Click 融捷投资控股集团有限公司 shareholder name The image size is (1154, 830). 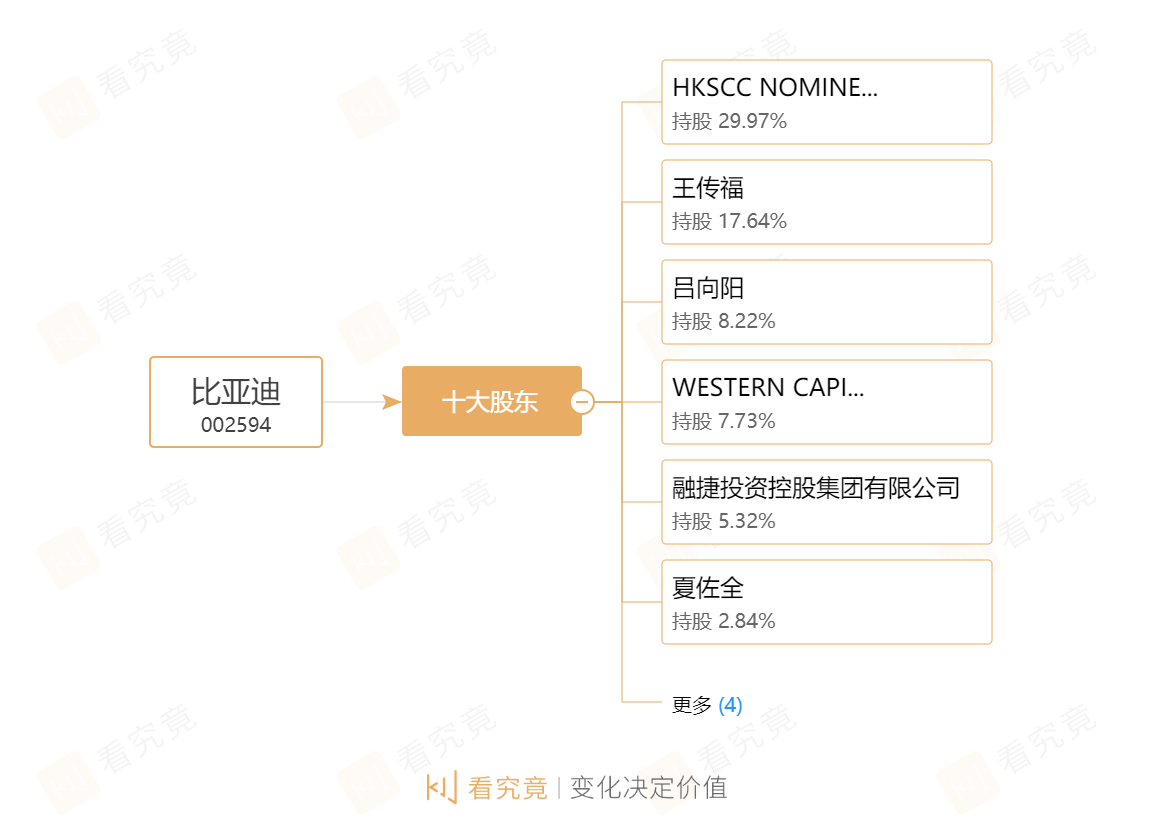click(816, 488)
